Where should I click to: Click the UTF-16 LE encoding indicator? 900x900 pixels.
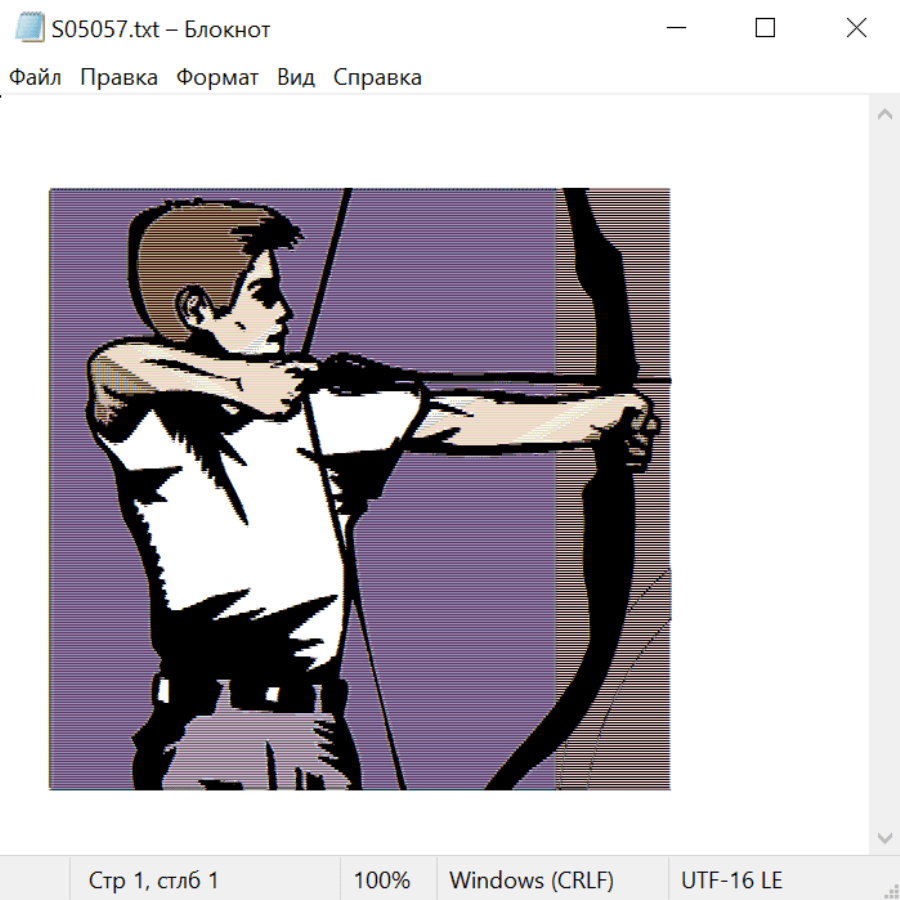click(731, 881)
